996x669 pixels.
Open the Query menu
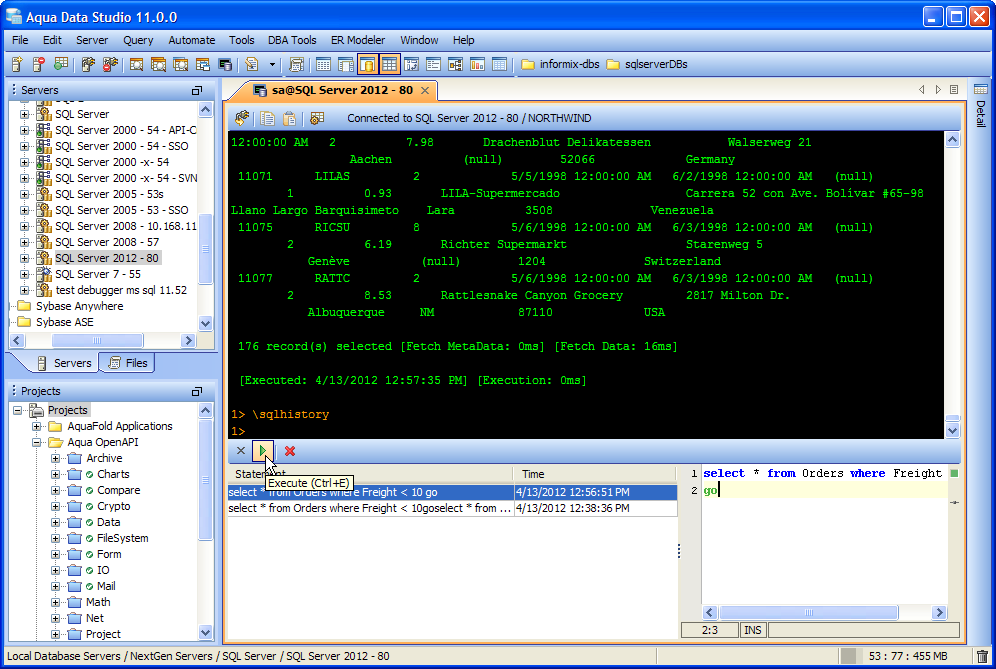[138, 40]
